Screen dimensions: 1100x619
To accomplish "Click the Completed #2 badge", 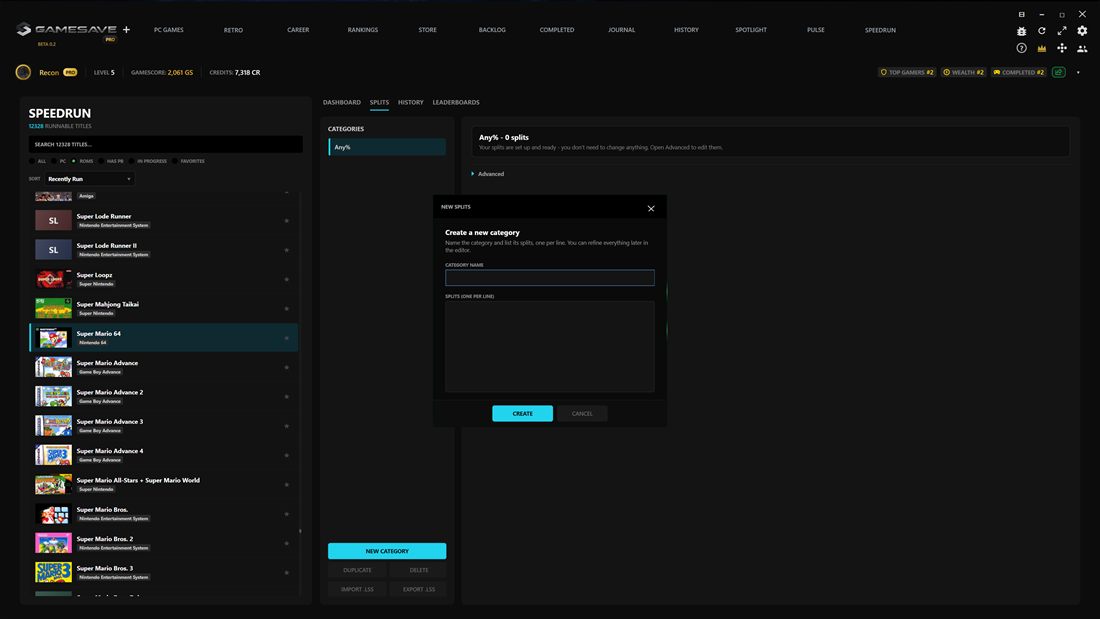I will (x=1019, y=72).
